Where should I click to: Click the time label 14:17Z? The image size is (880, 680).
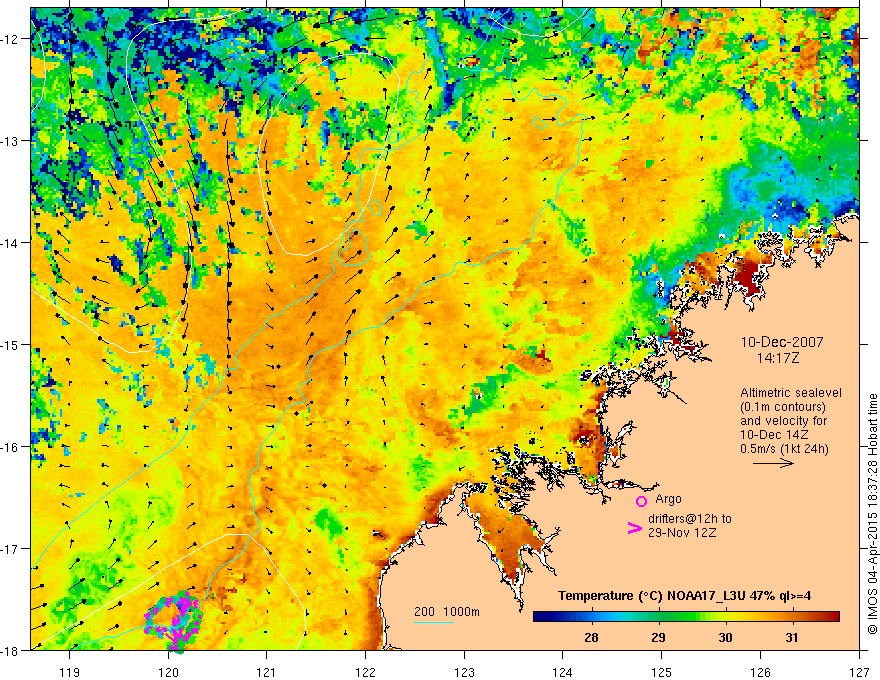coord(777,358)
